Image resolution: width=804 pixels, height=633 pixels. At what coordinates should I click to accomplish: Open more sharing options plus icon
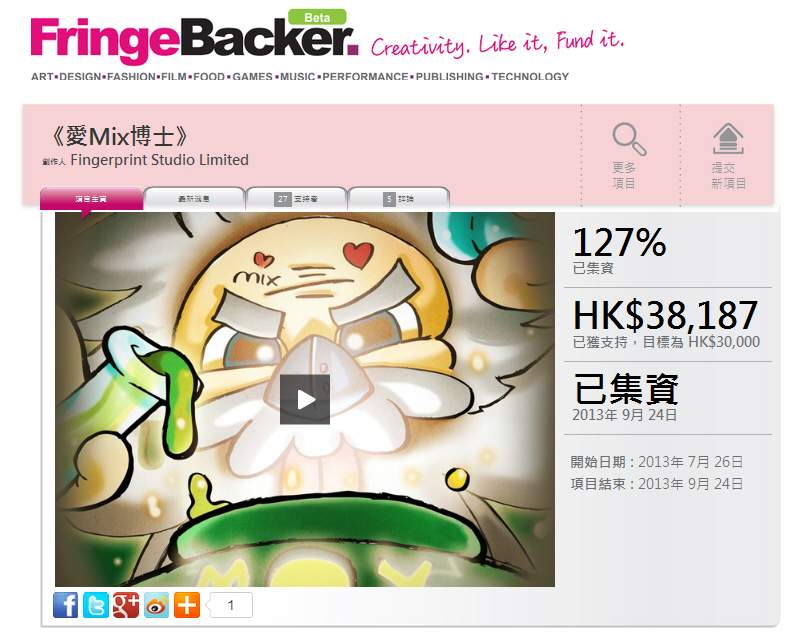(187, 605)
